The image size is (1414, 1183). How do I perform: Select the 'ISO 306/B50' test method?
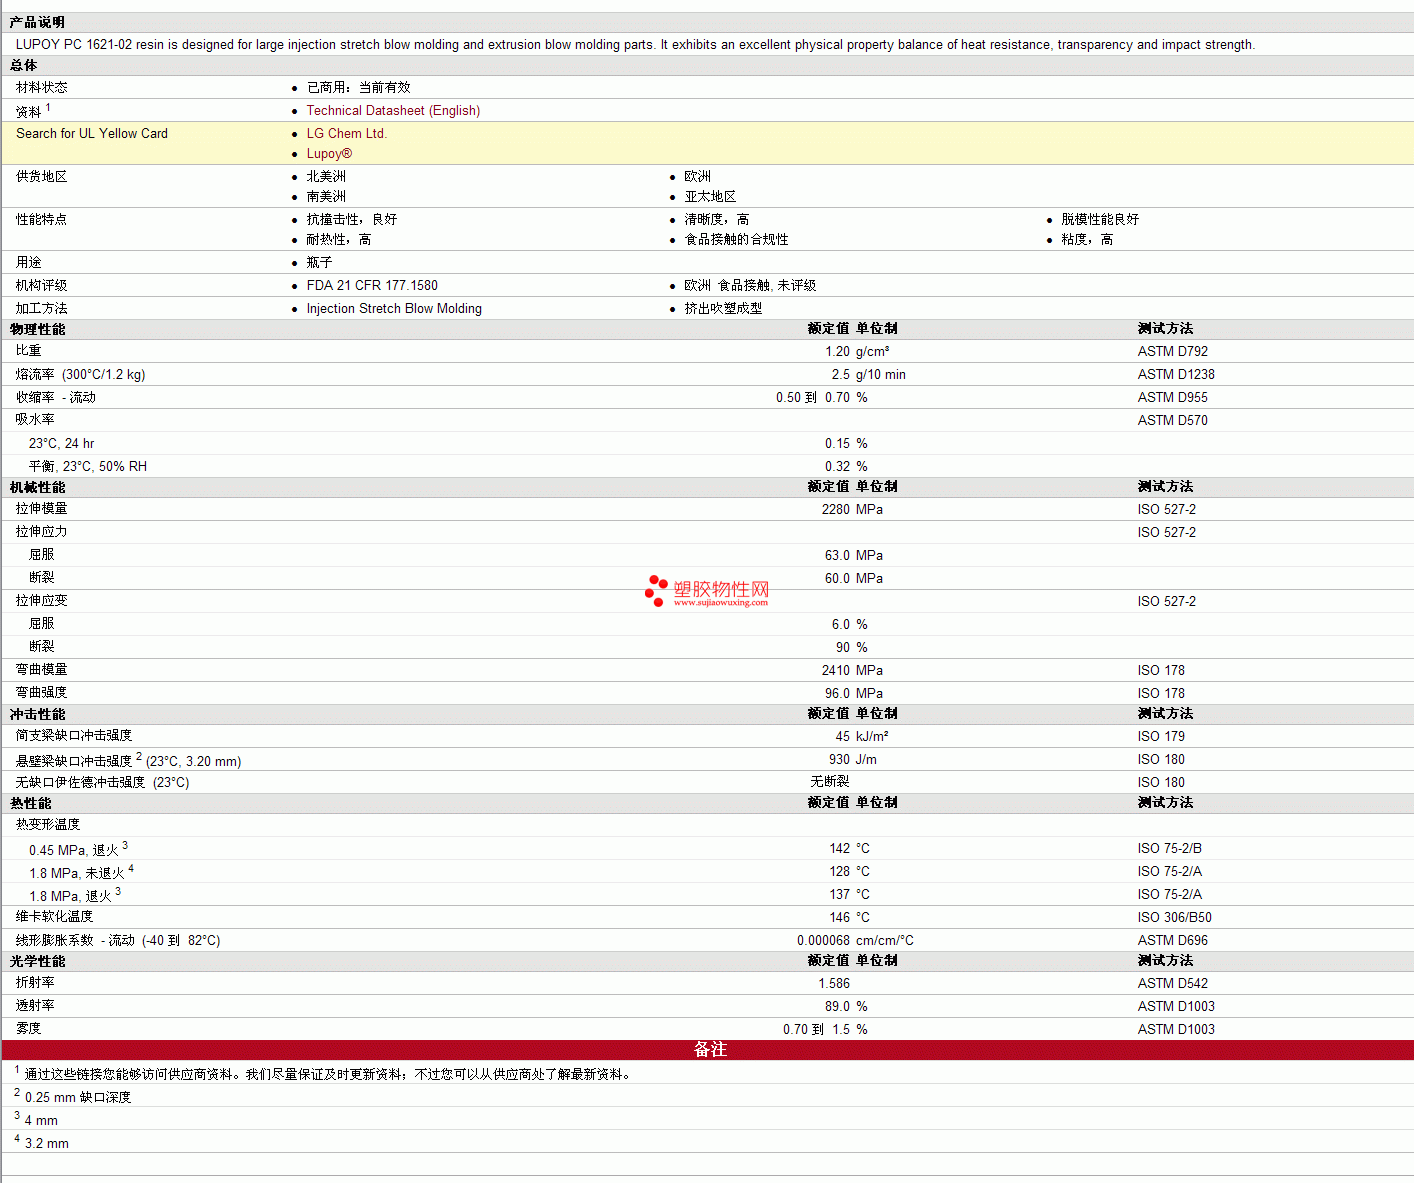click(x=1174, y=918)
